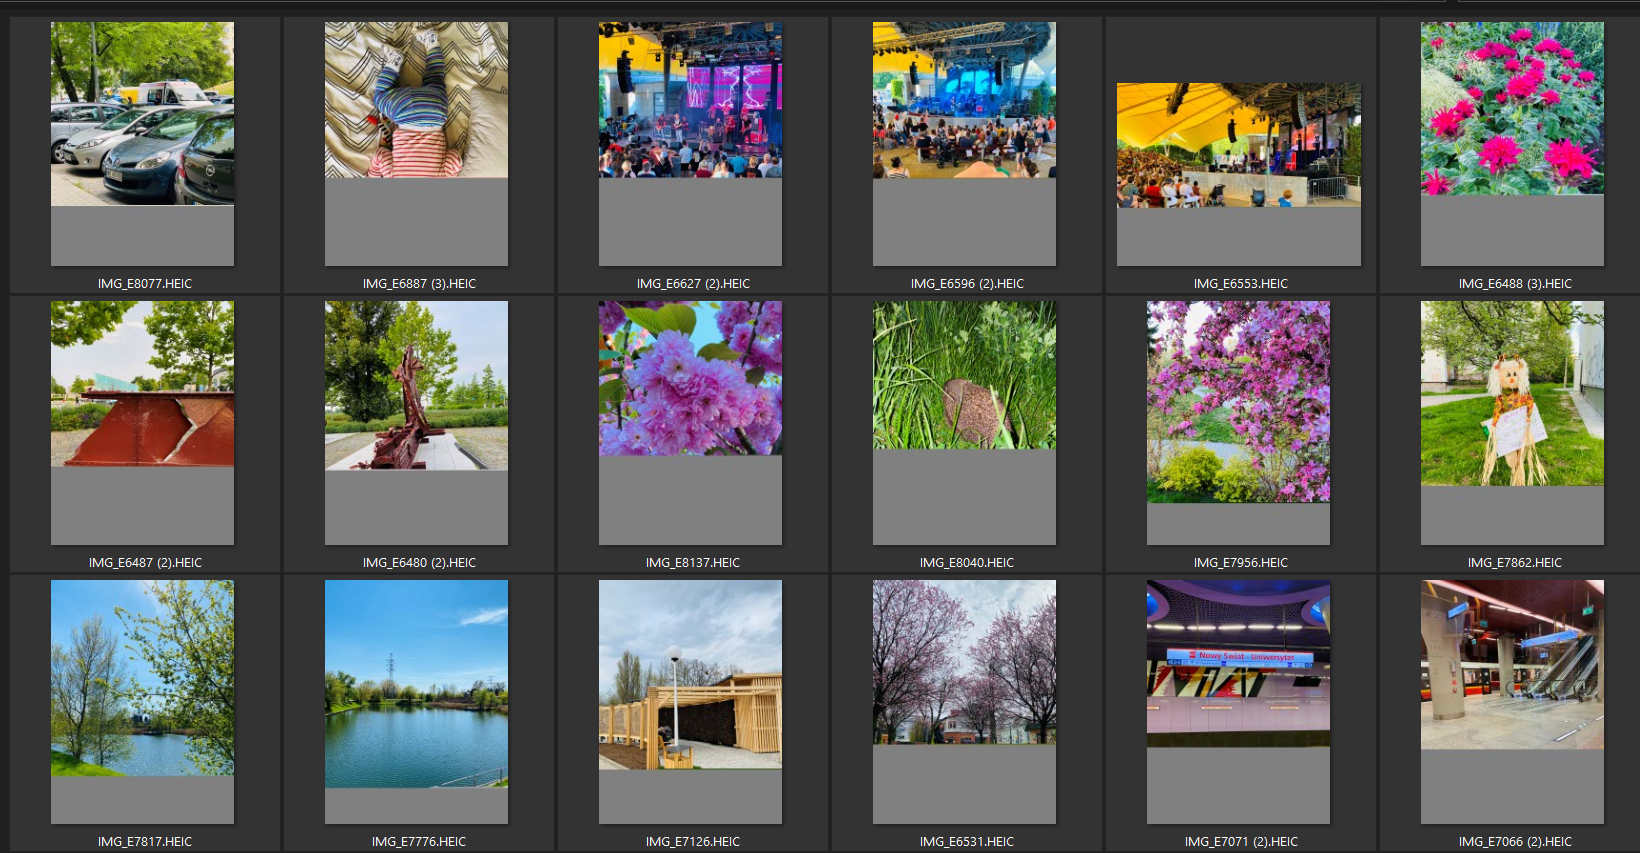The image size is (1640, 853).
Task: Select the cracked red metal sculpture photo
Action: [x=142, y=384]
